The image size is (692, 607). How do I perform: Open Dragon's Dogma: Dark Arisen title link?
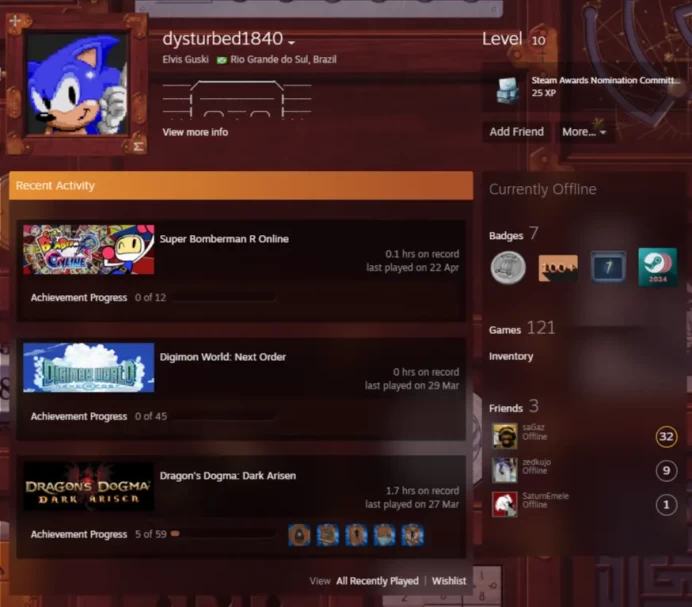coord(228,475)
